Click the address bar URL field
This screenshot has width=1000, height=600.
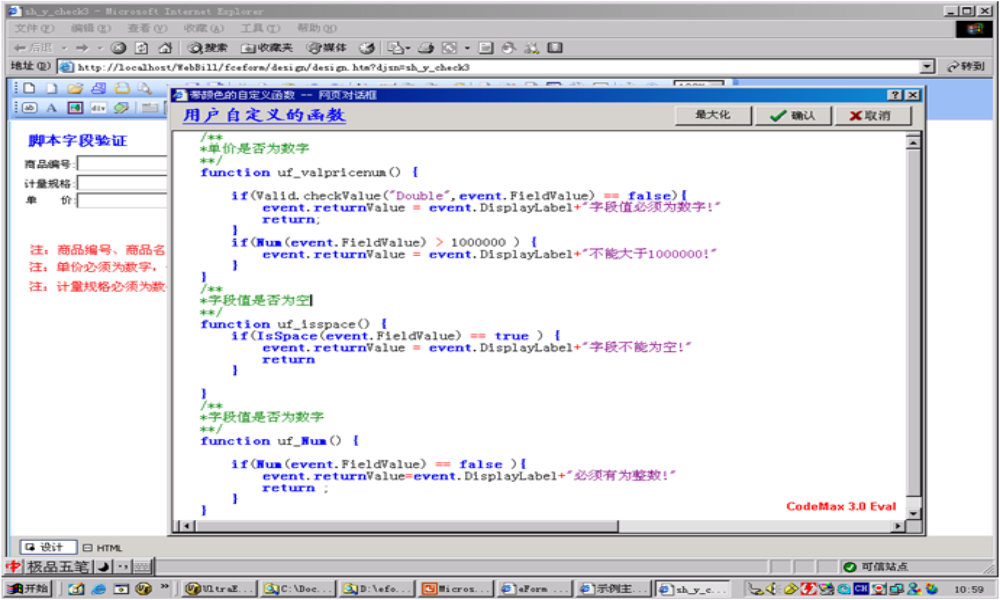pyautogui.click(x=490, y=67)
